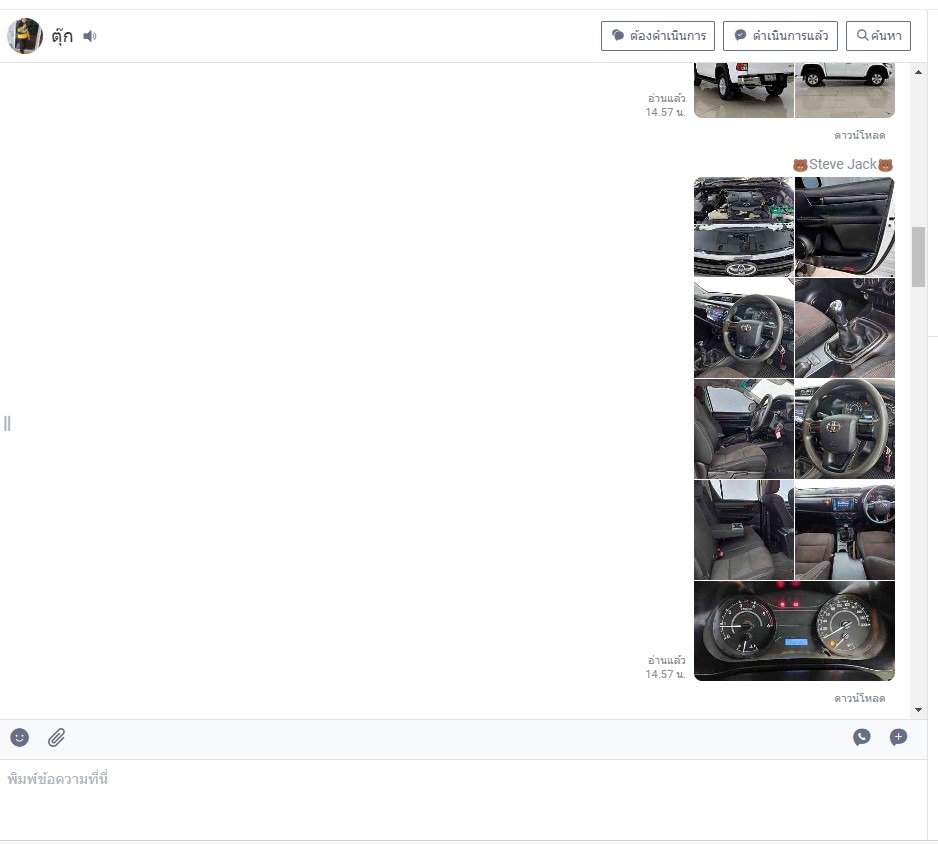Click the contact name ตุ๊ก
The width and height of the screenshot is (938, 844).
click(62, 36)
